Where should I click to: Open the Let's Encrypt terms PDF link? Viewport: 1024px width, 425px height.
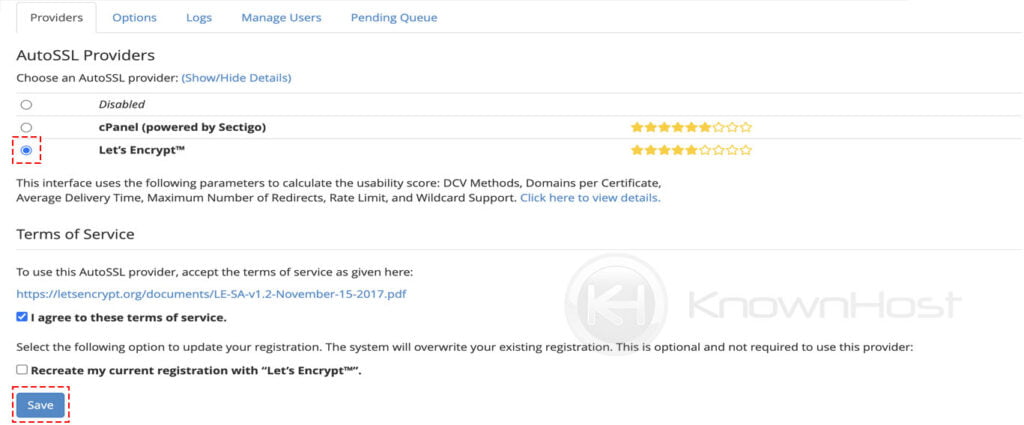(212, 294)
